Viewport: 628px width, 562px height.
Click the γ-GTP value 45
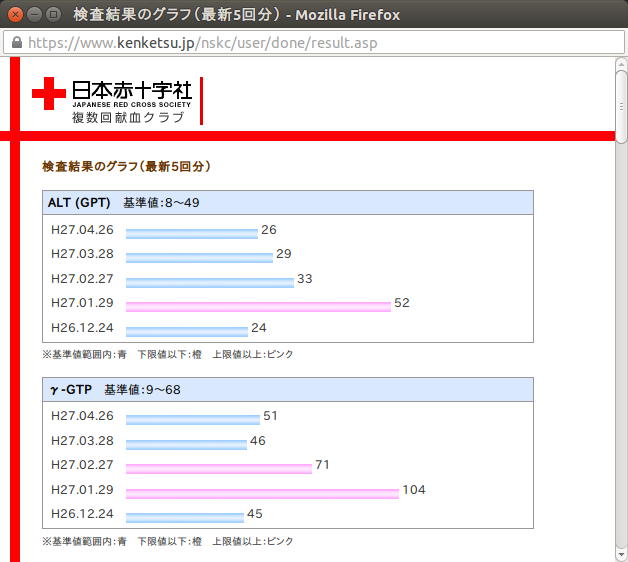click(255, 514)
